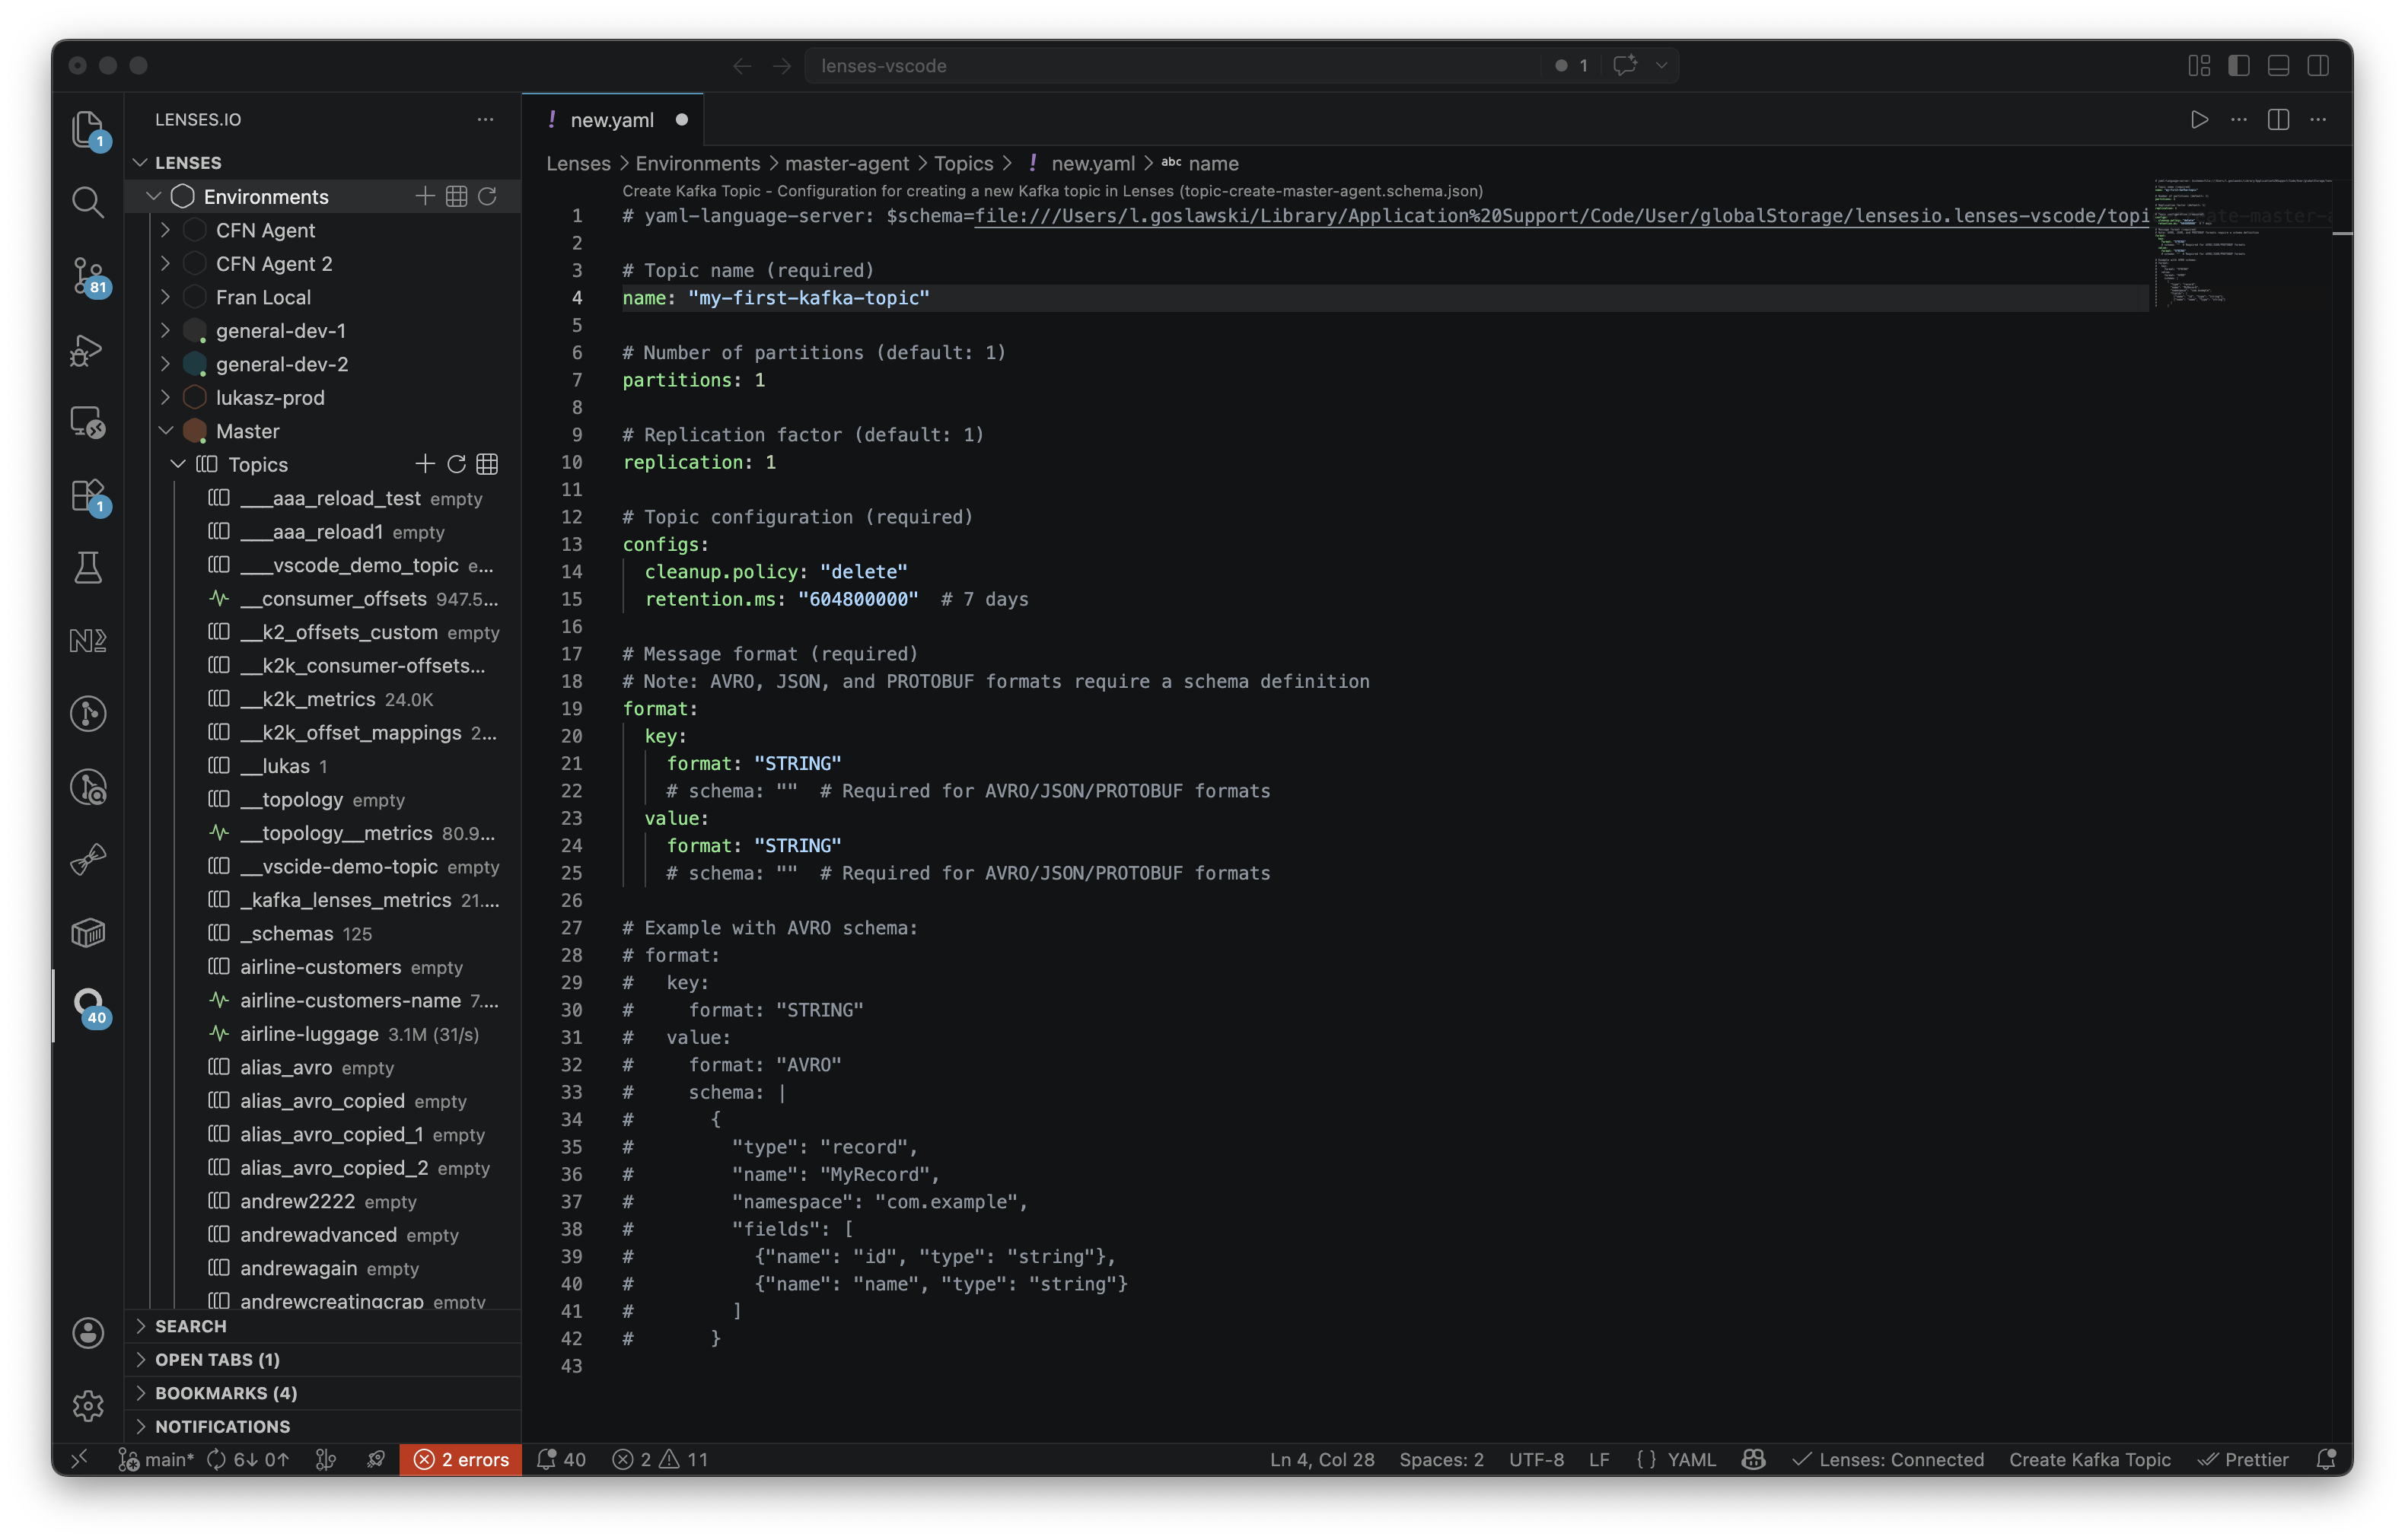Open LENSES.IO view more actions menu
2405x1540 pixels.
click(x=485, y=119)
